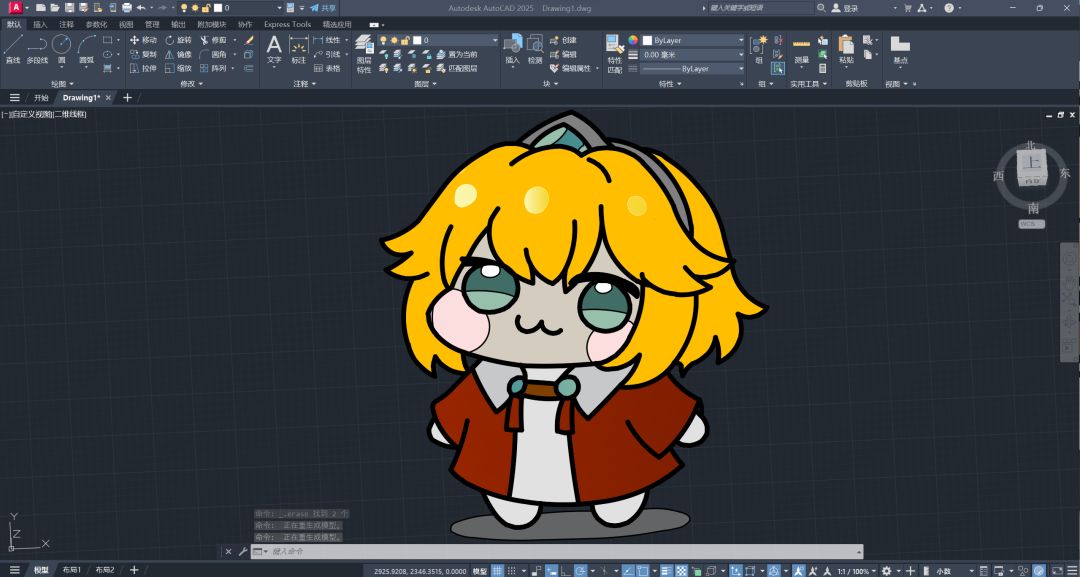Activate the Move (移动) command
This screenshot has height=577, width=1080.
[x=143, y=40]
